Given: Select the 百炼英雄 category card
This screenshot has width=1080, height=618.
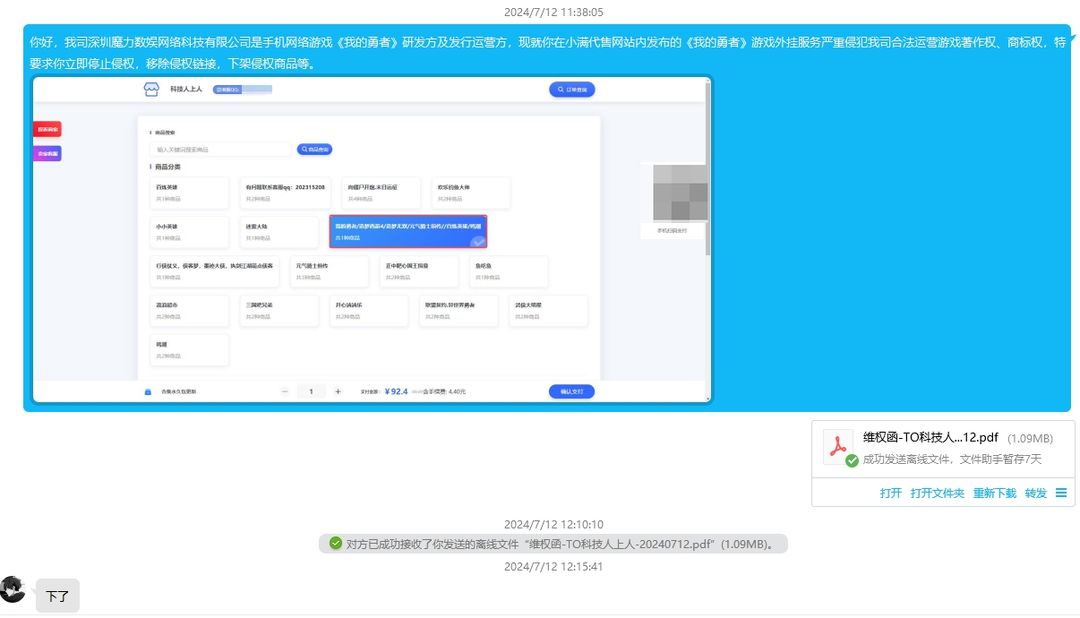Looking at the screenshot, I should click(189, 192).
